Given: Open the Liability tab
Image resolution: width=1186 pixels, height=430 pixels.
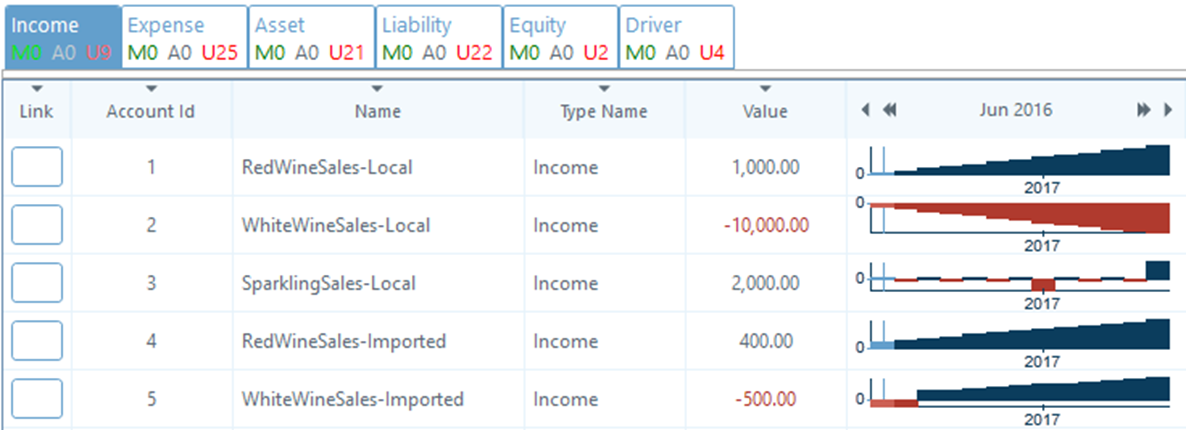Looking at the screenshot, I should tap(438, 37).
